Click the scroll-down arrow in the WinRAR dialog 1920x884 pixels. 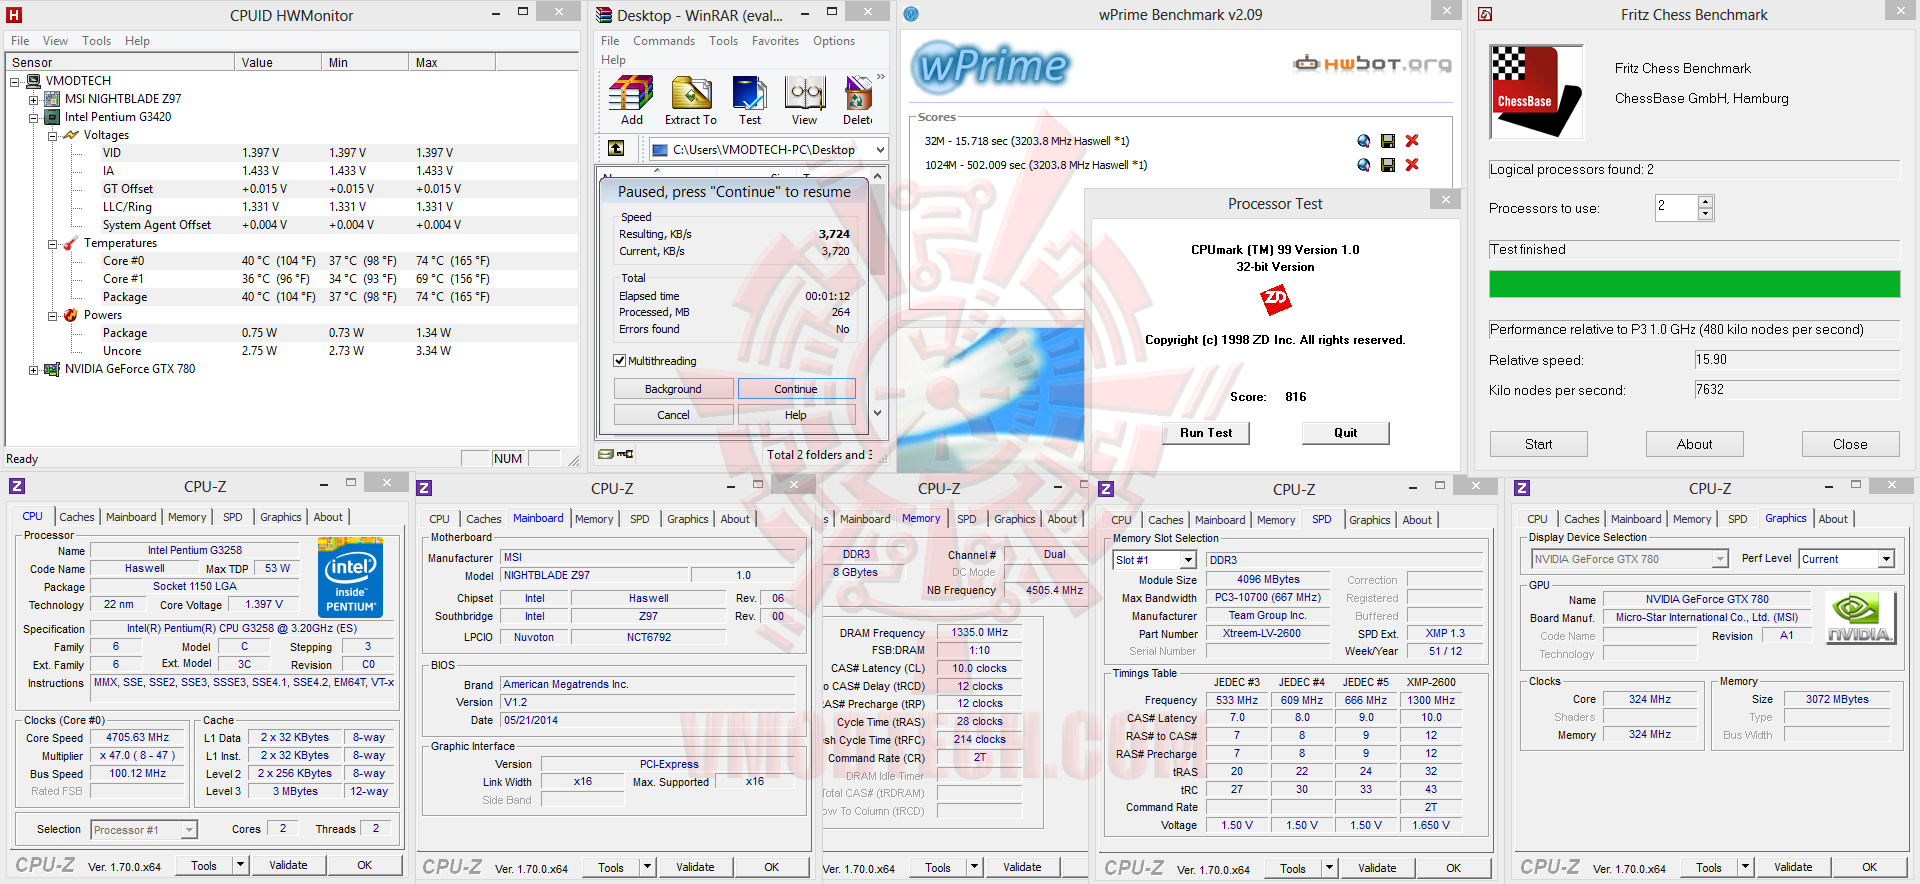click(x=877, y=413)
